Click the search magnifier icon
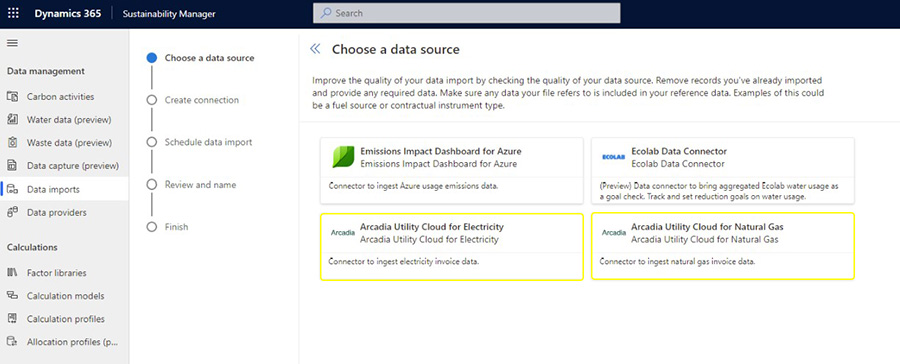Image resolution: width=900 pixels, height=364 pixels. [326, 13]
